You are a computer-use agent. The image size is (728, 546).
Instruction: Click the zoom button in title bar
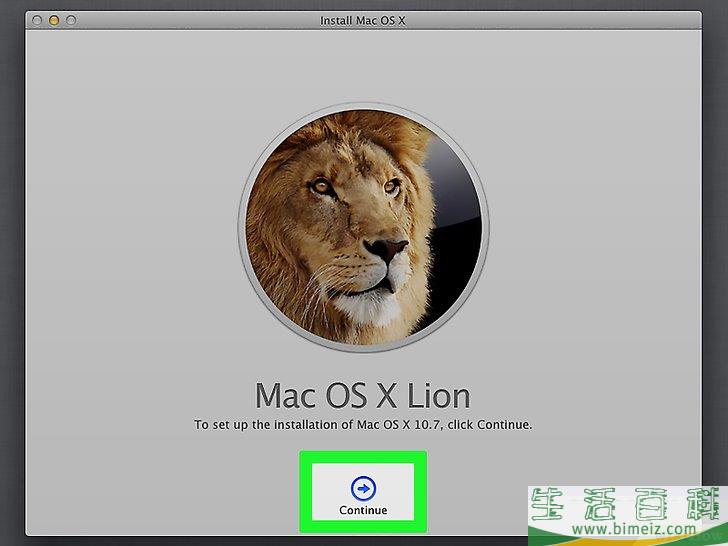pos(71,20)
